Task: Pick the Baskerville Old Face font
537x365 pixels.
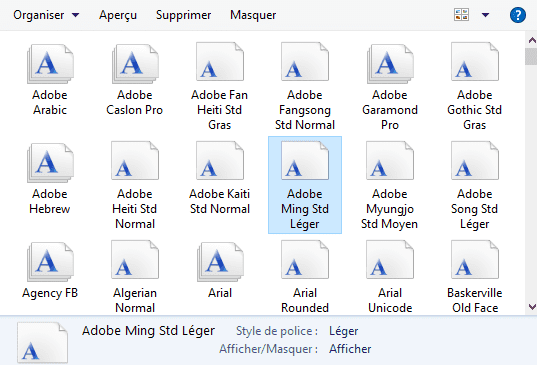Action: coord(475,277)
